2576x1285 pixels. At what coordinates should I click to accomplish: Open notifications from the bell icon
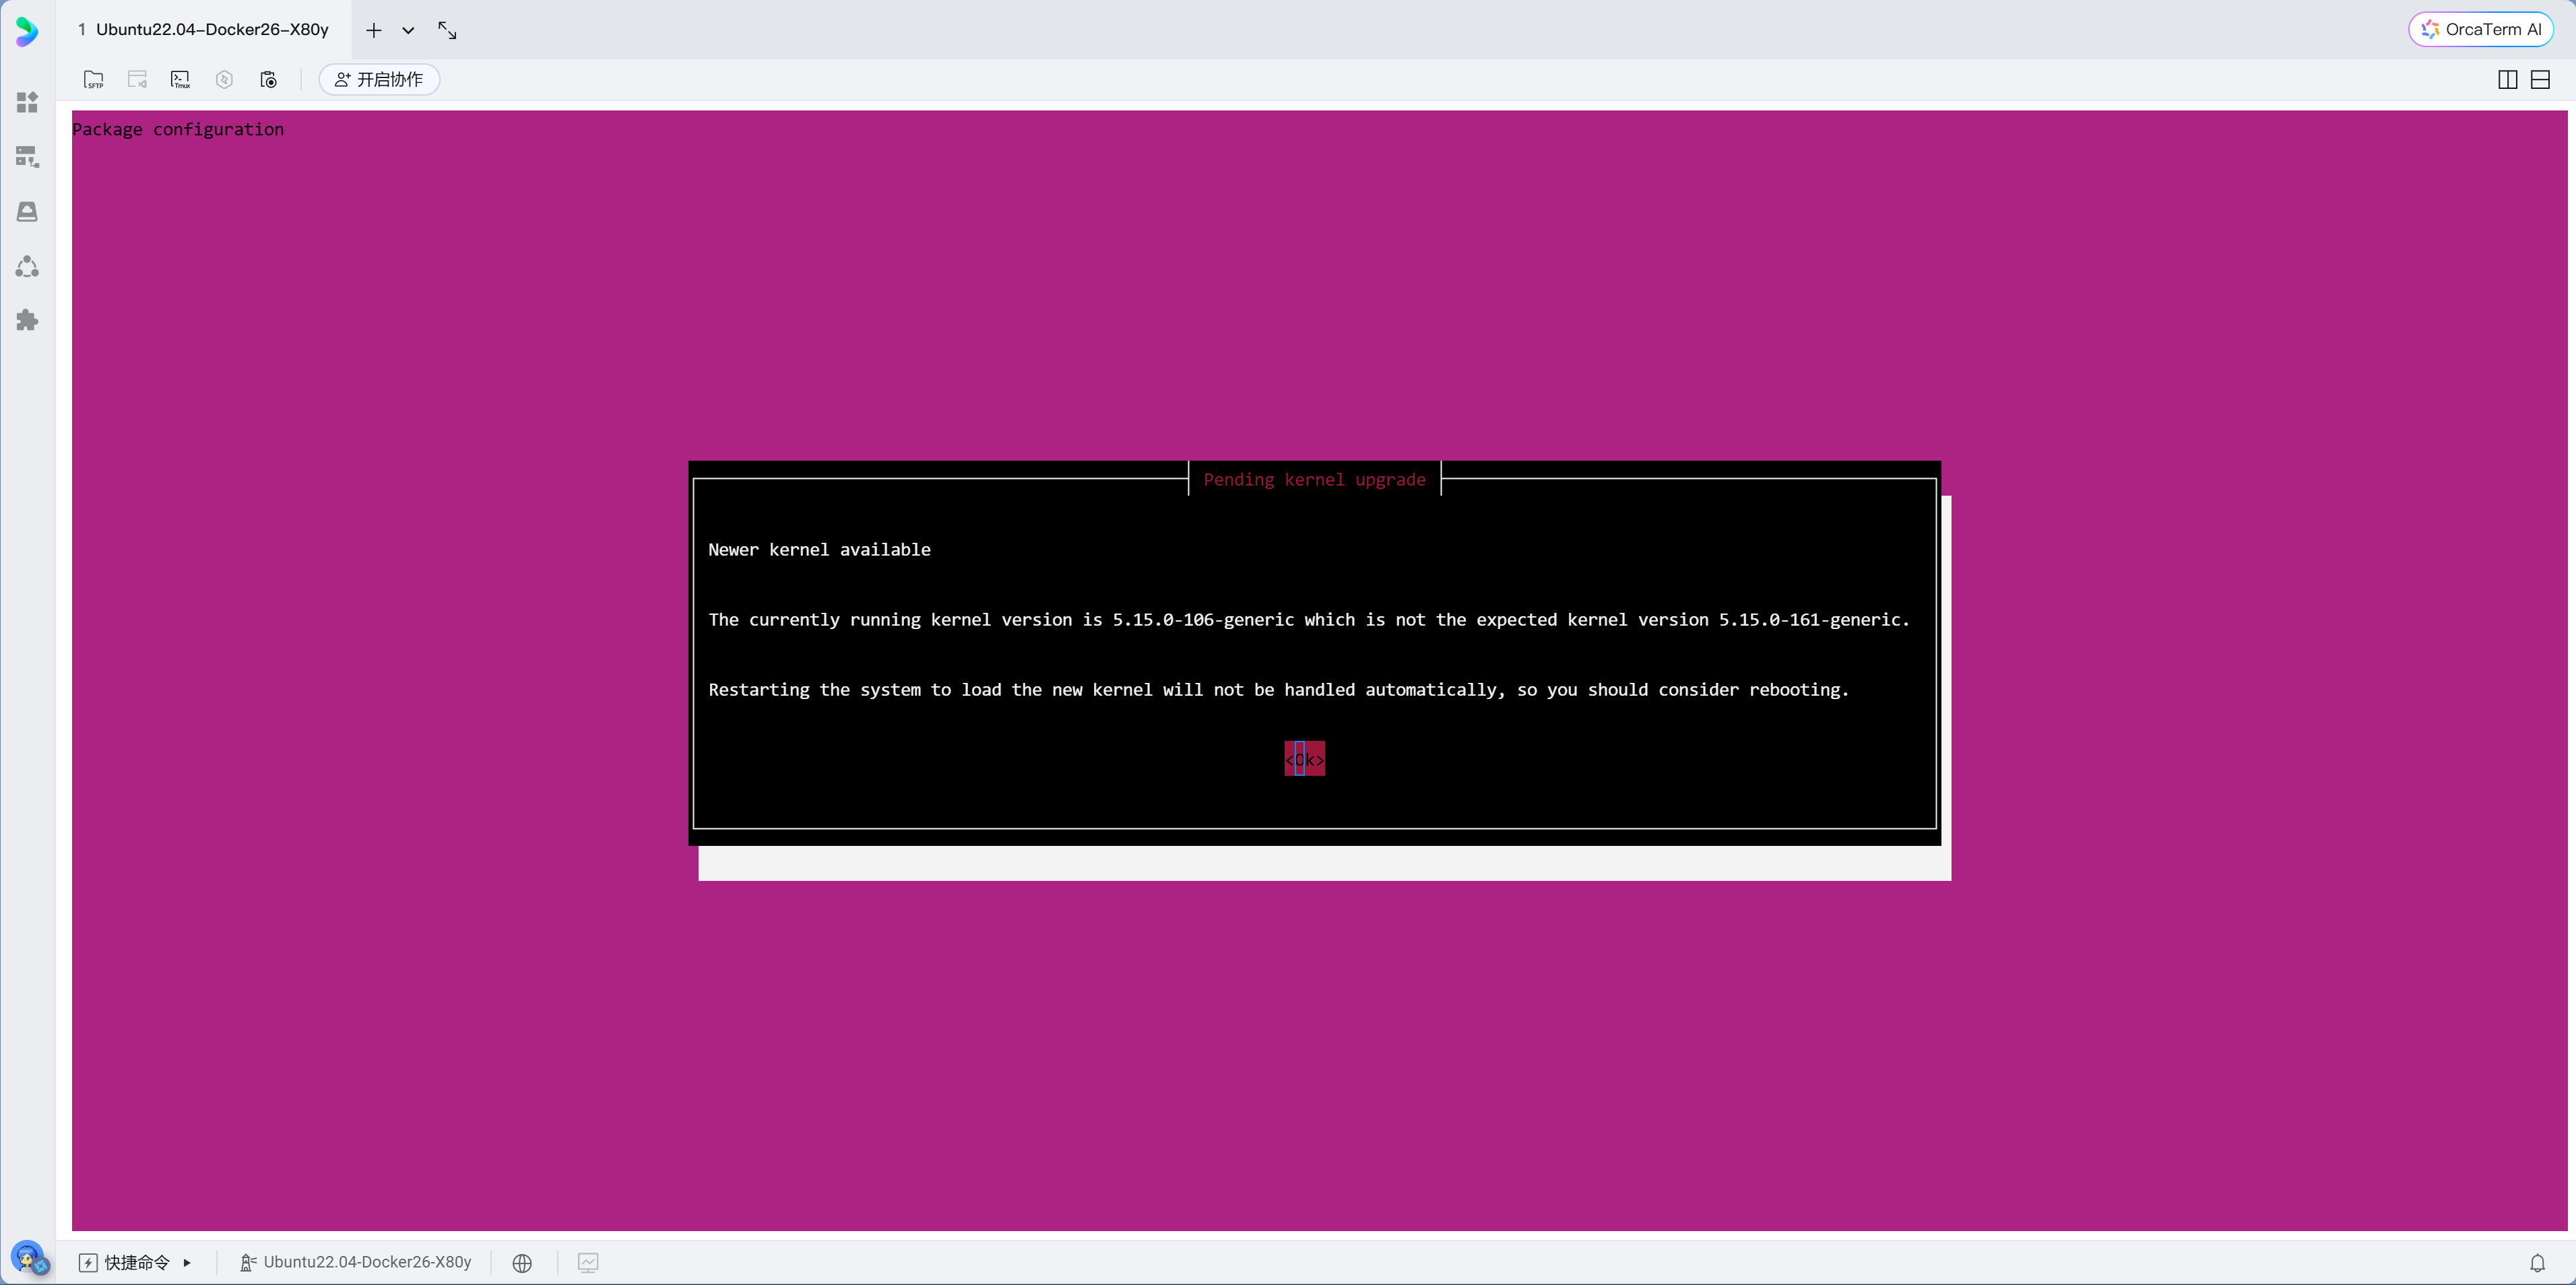tap(2539, 1262)
